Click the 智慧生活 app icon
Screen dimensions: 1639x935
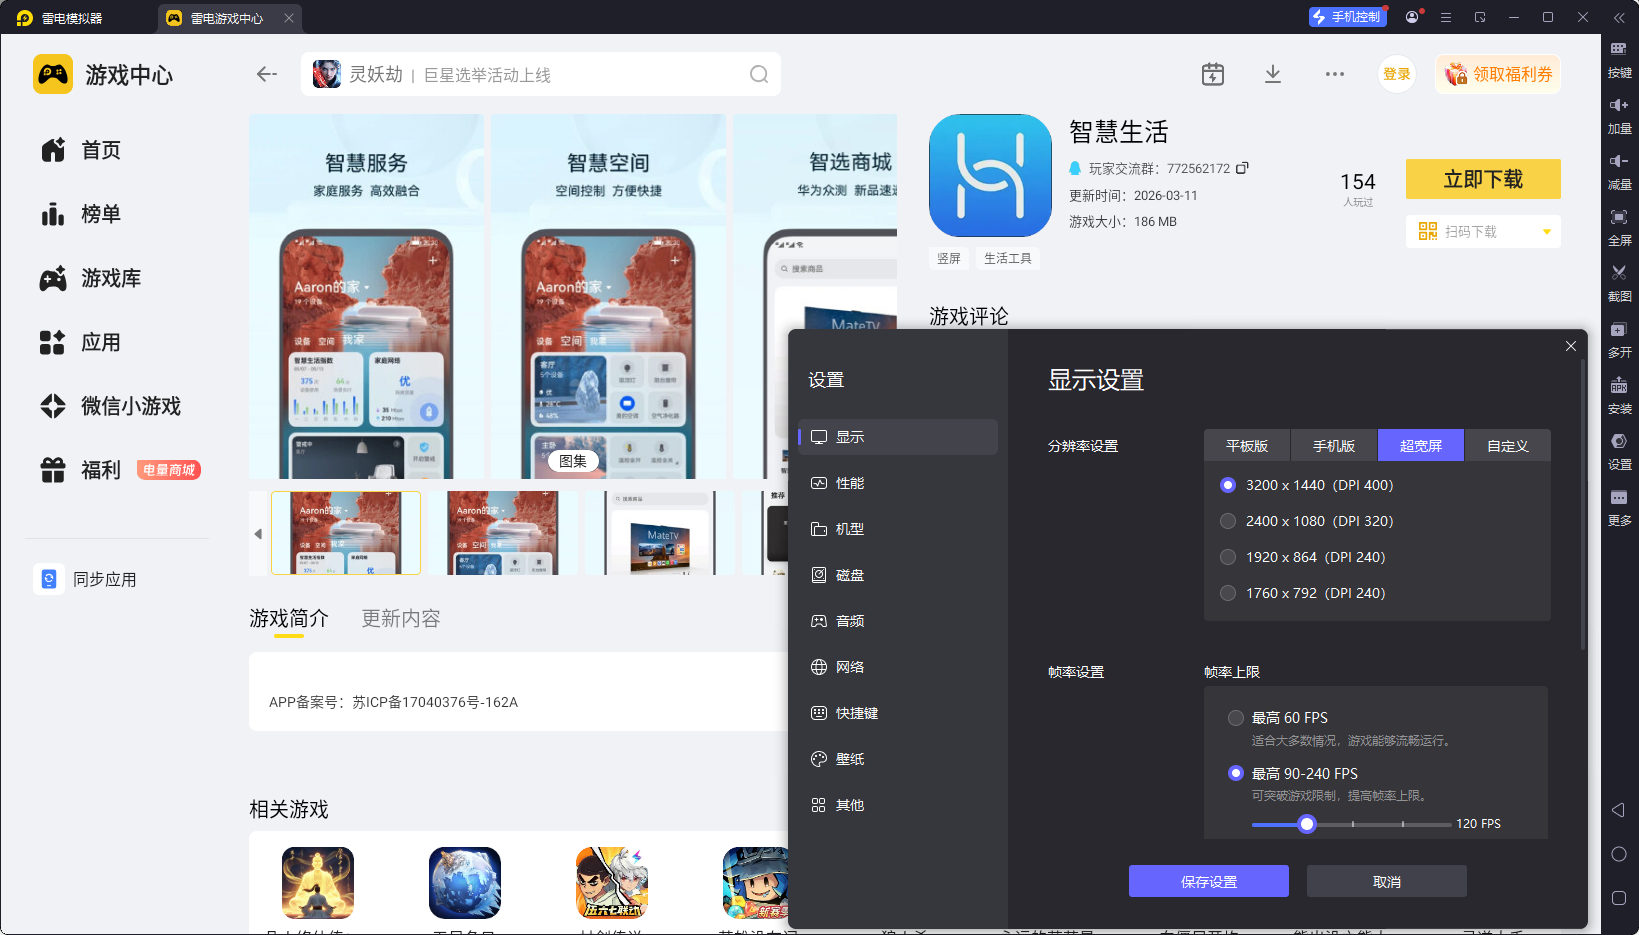990,175
